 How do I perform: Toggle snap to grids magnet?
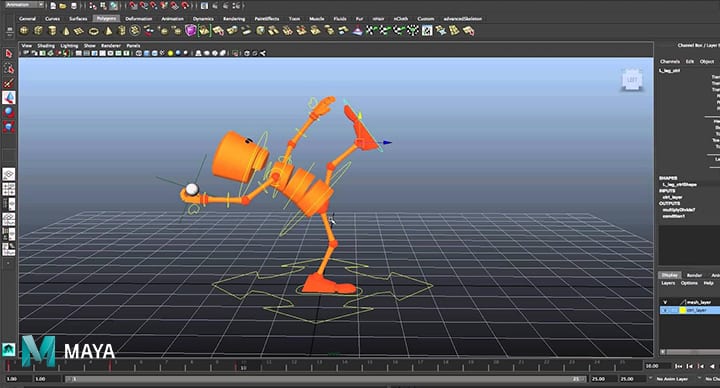point(133,6)
